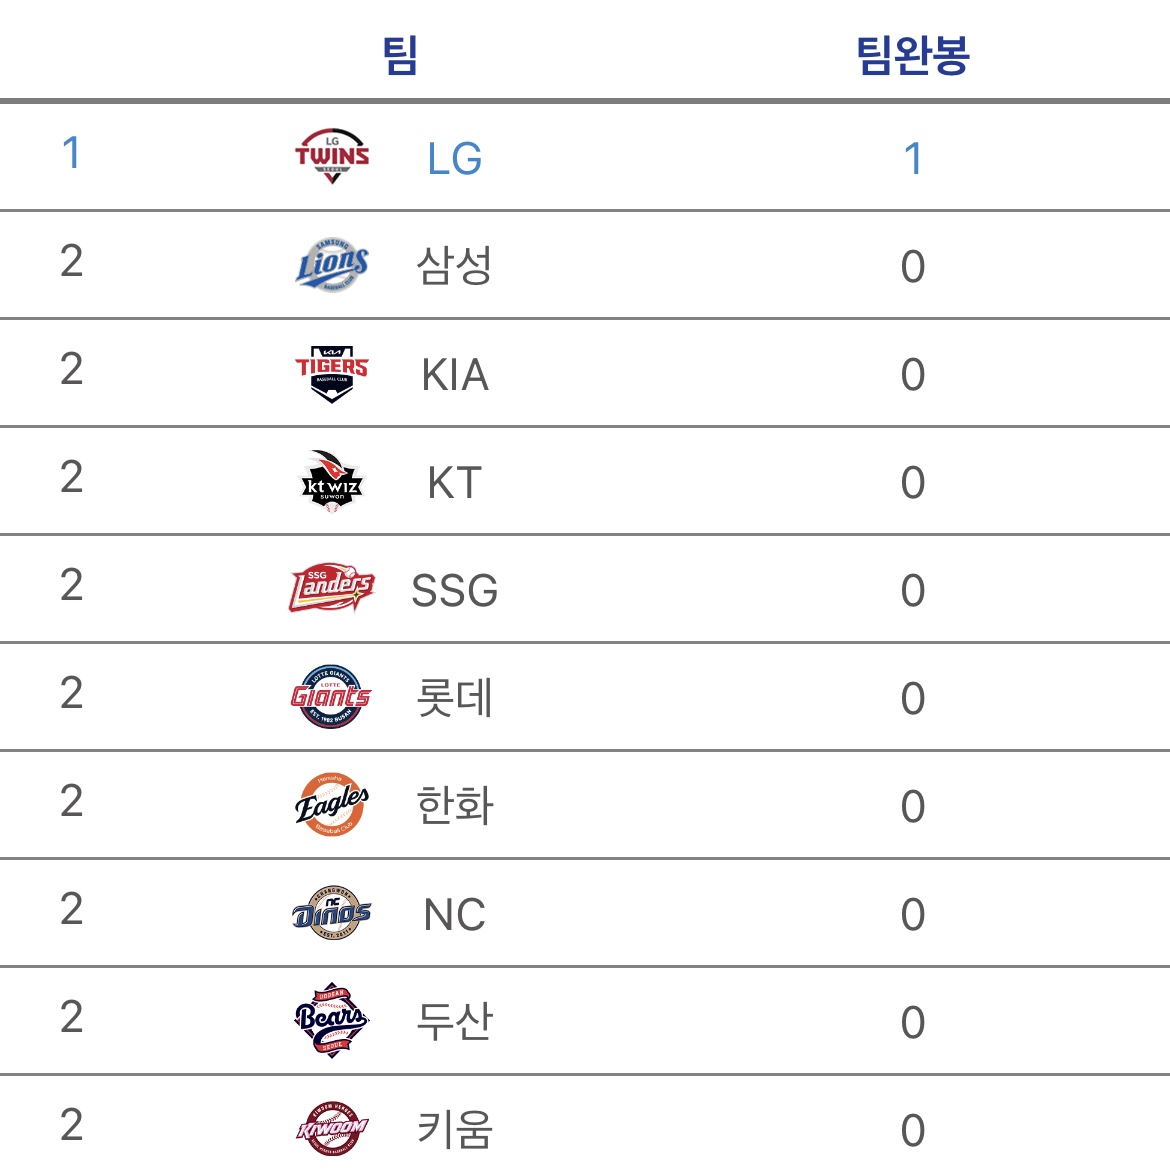Image resolution: width=1170 pixels, height=1170 pixels.
Task: Select the Kiwoom Heroes logo
Action: pos(332,1129)
